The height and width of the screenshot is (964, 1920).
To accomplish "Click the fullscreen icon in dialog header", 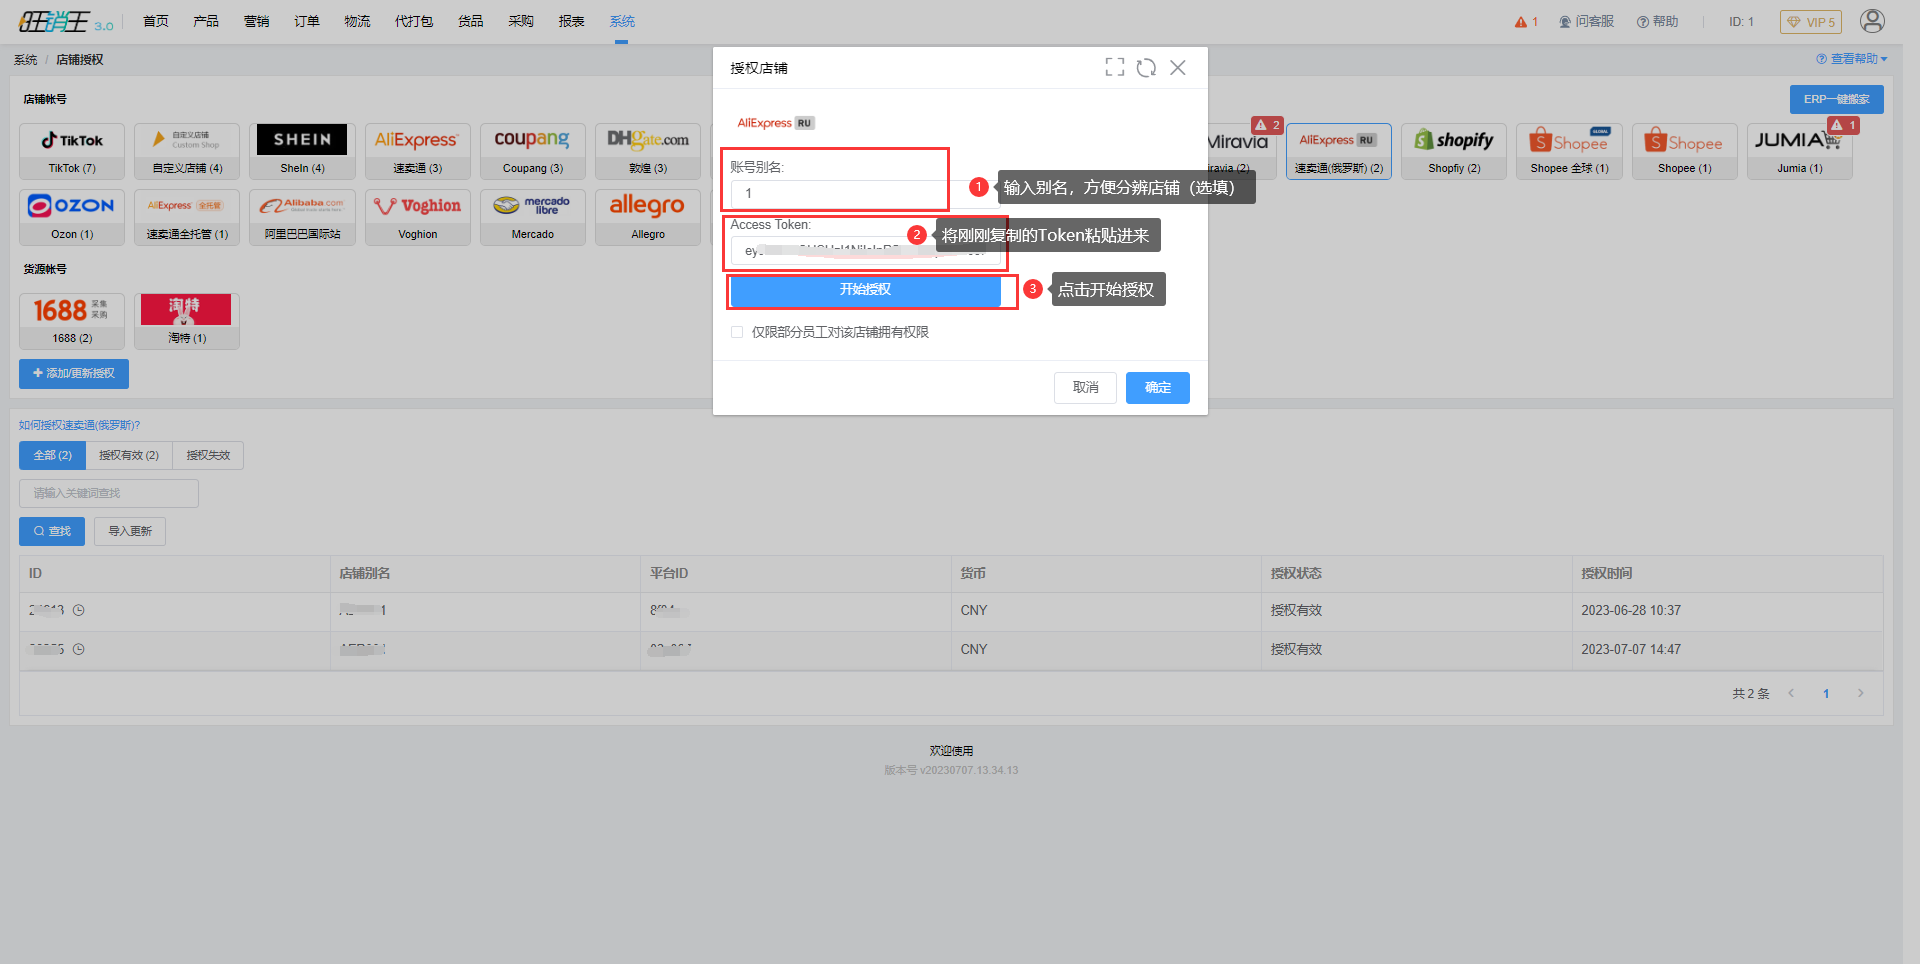I will (x=1114, y=67).
